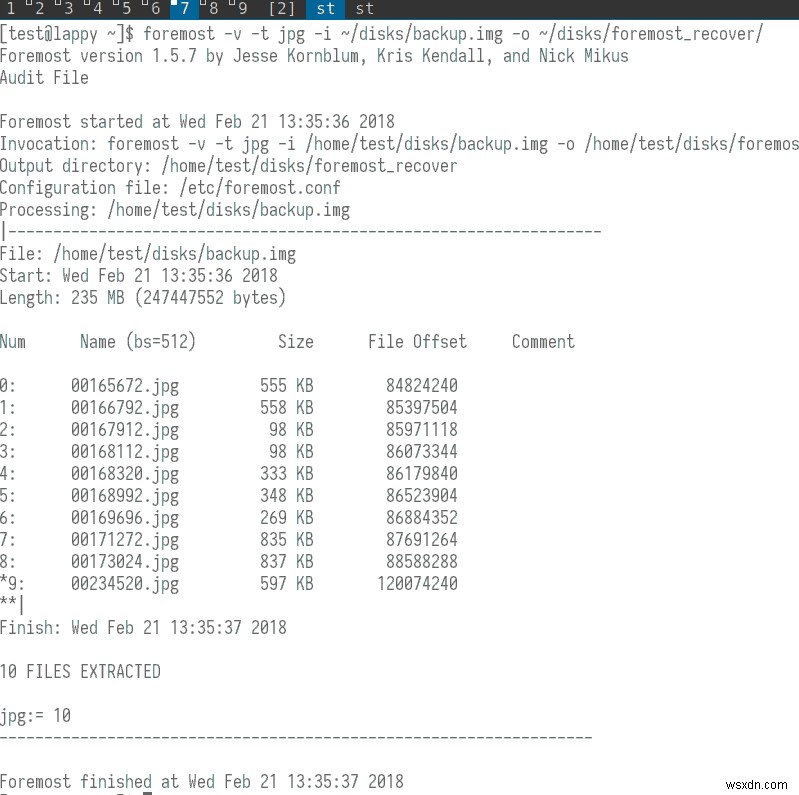Click file name 00171272.jpg
Image resolution: width=799 pixels, height=795 pixels.
click(x=125, y=540)
